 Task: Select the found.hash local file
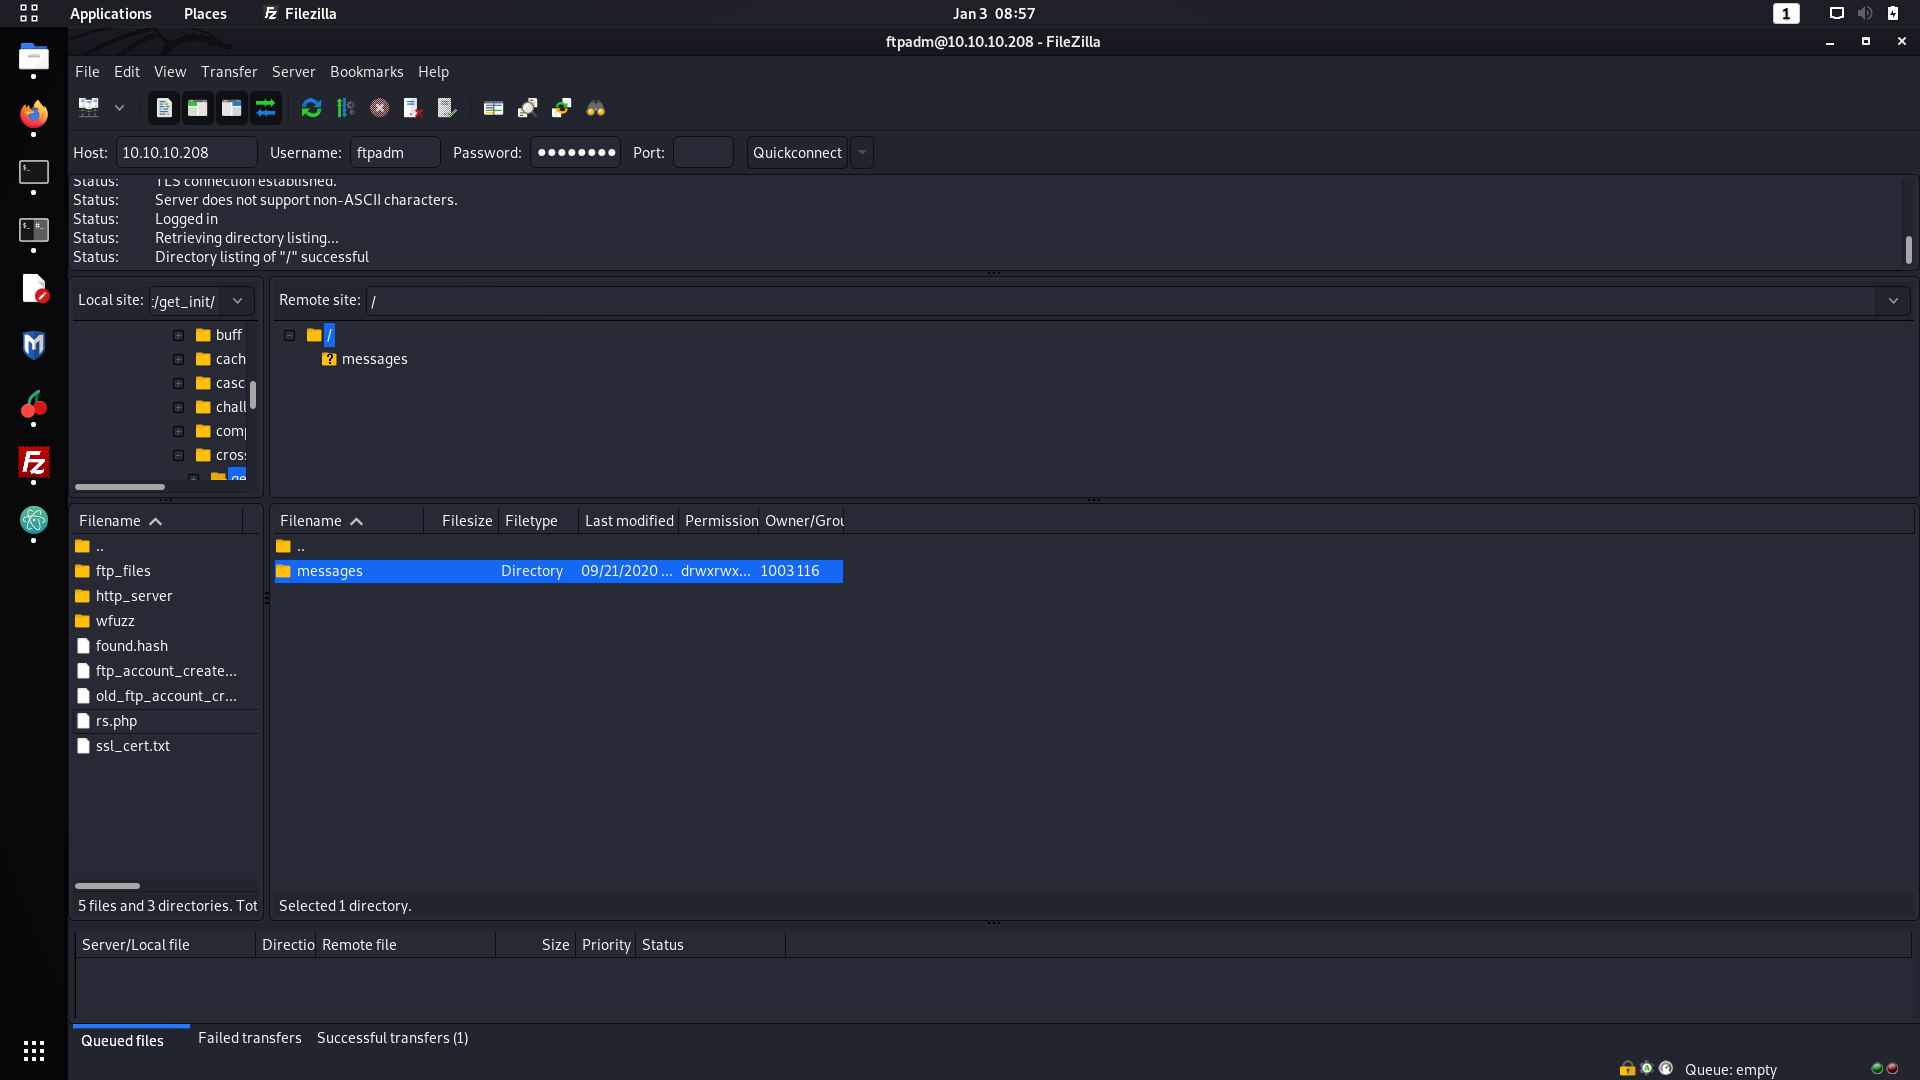131,646
